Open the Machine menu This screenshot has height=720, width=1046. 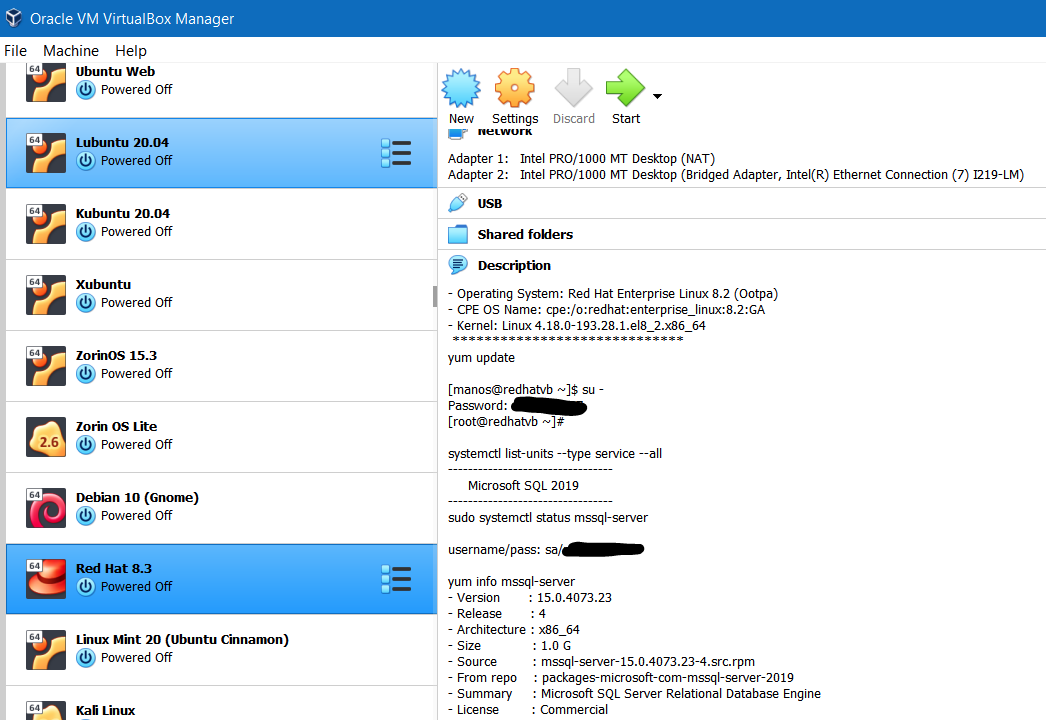(71, 51)
